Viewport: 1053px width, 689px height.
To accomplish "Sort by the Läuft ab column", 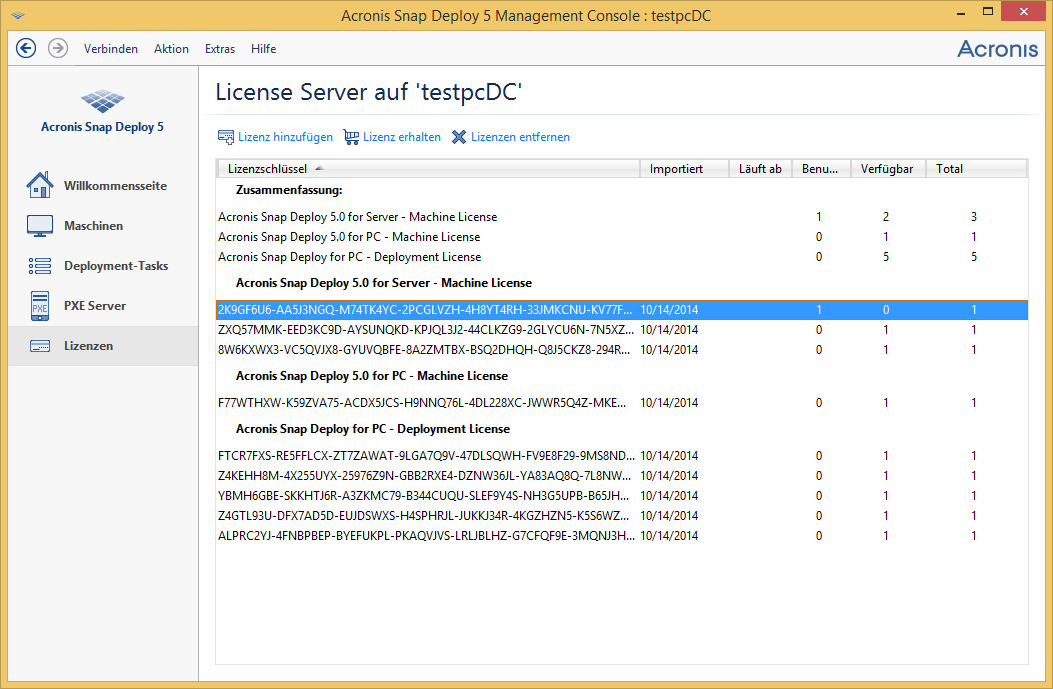I will (x=760, y=169).
